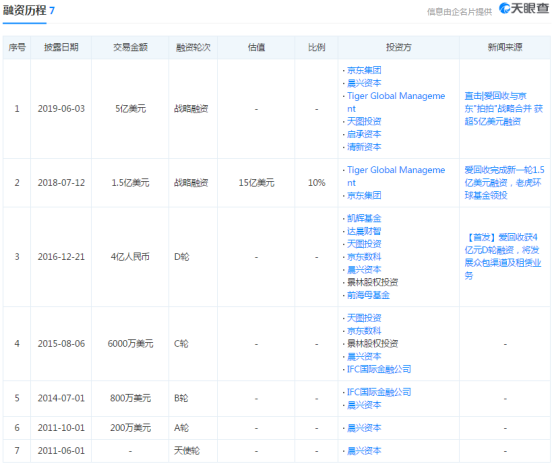Open news link 直击|爱回收与京东"拍拍"战略合并
This screenshot has width=554, height=469.
tap(503, 109)
